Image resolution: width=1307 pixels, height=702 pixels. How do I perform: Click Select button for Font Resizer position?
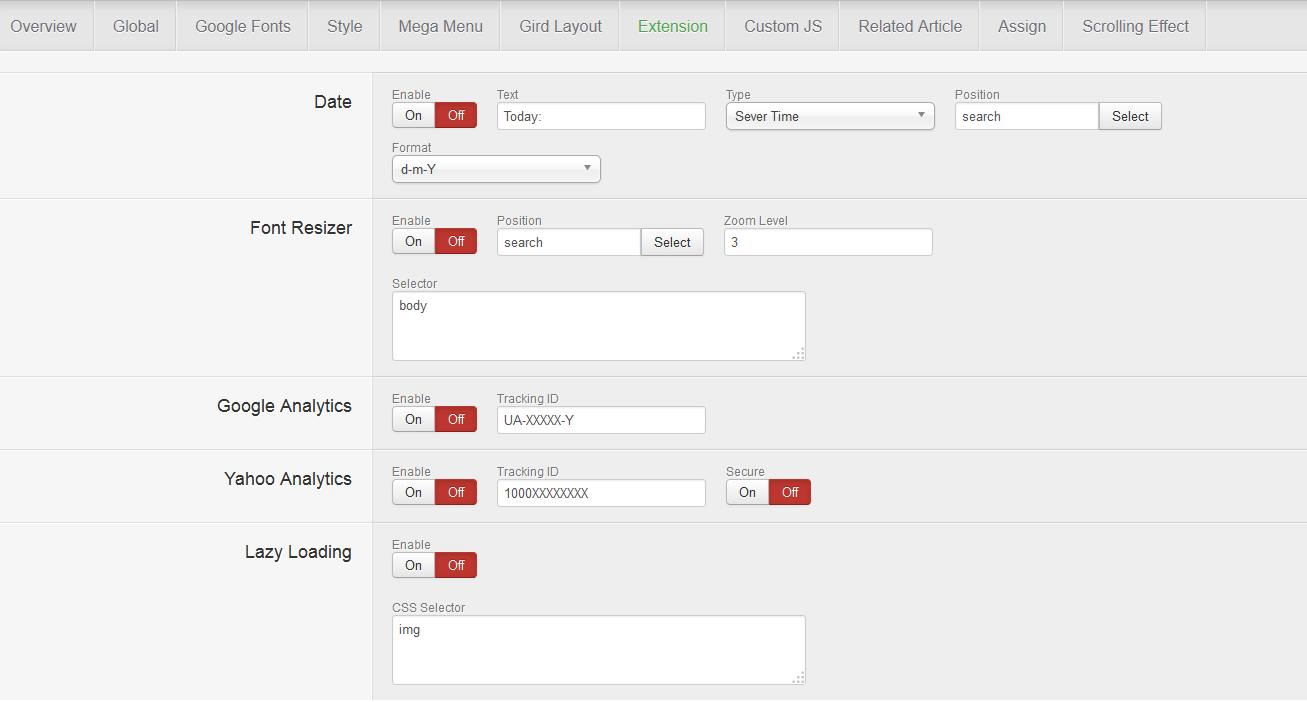coord(672,243)
